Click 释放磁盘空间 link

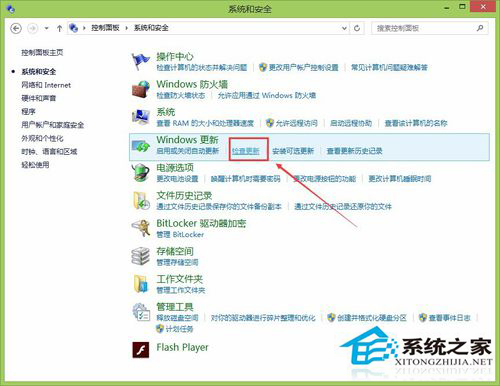coord(177,318)
